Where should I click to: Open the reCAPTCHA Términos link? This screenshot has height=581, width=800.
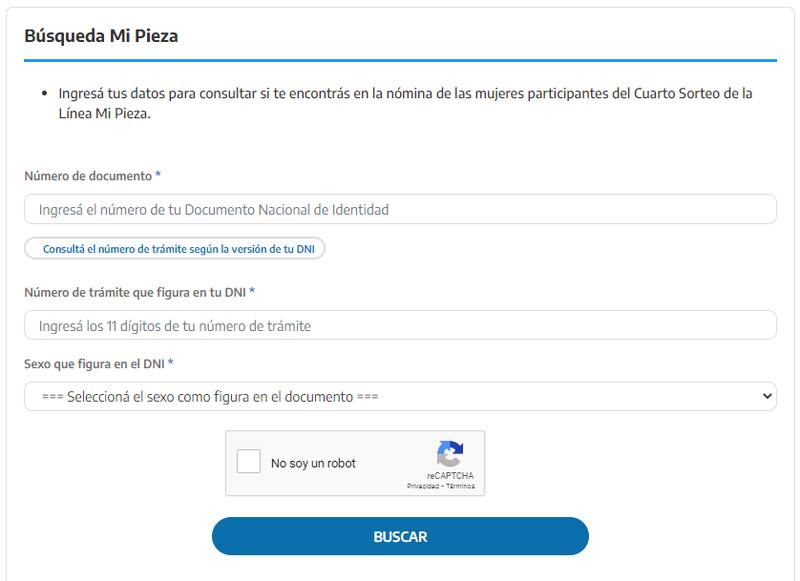(460, 486)
